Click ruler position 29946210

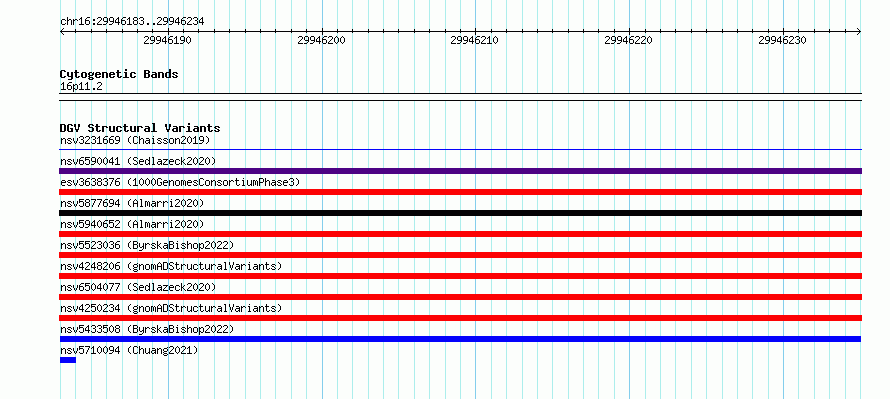[475, 40]
